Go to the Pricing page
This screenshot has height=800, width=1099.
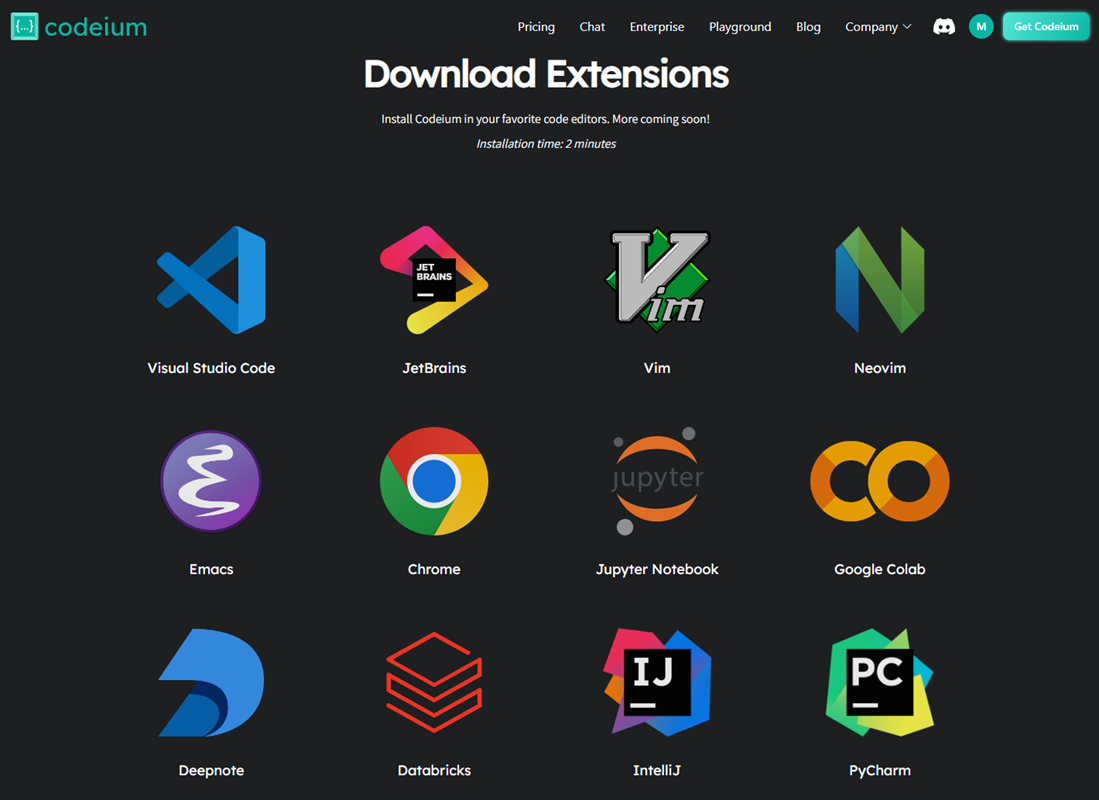tap(536, 27)
